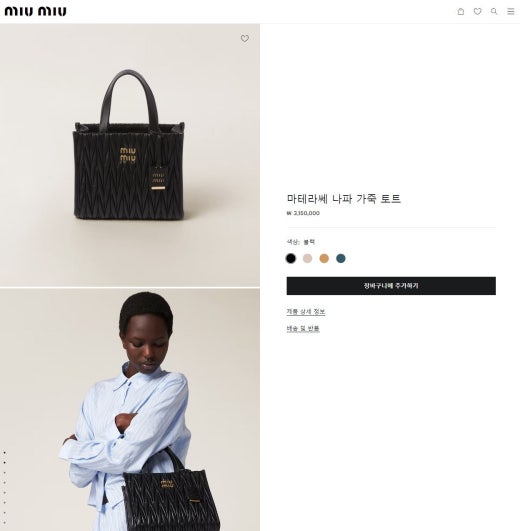Viewport: 520px width, 531px height.
Task: Jump to last image pagination dot
Action: click(5, 523)
